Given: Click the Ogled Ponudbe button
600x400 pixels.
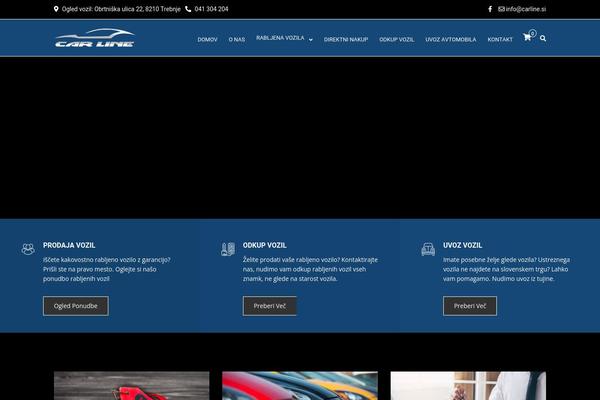Looking at the screenshot, I should [76, 306].
